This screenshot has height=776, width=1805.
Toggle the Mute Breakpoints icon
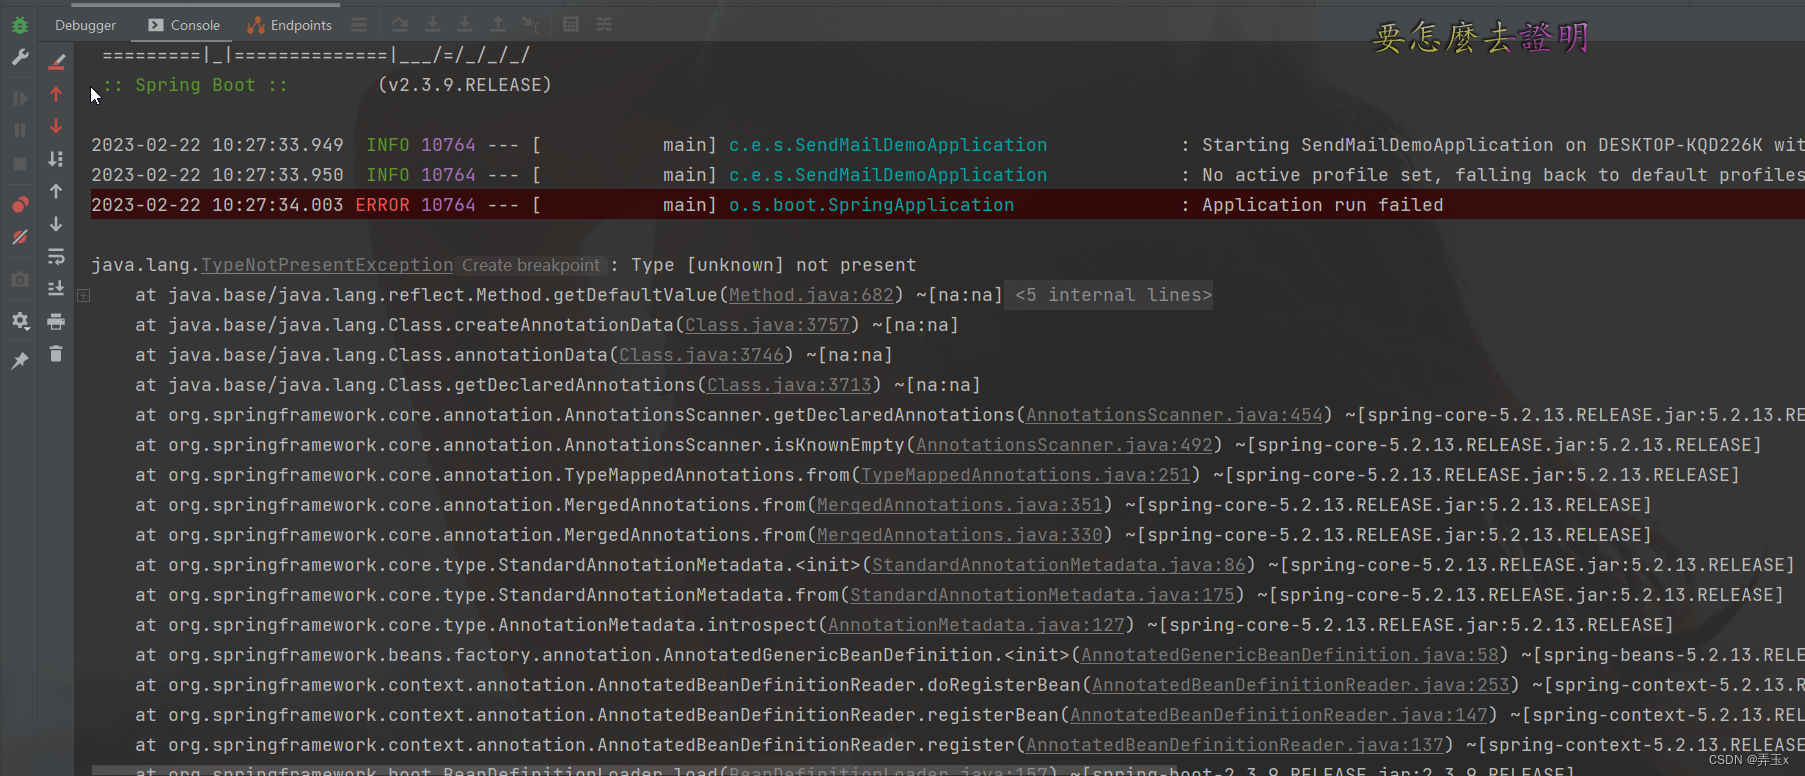19,237
